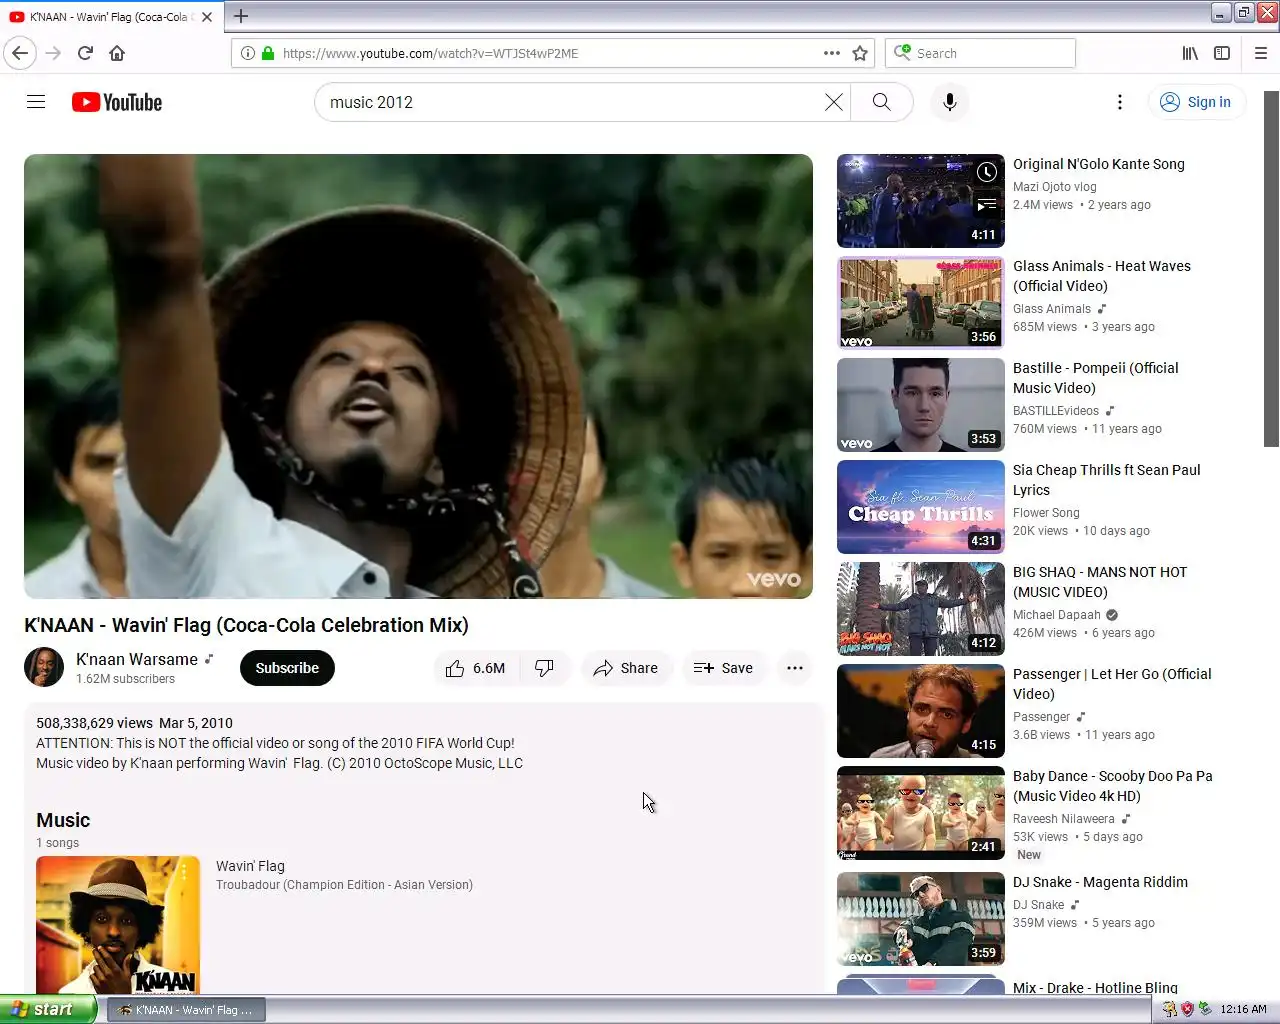The width and height of the screenshot is (1280, 1024).
Task: Open the Firefox Library icon
Action: (1190, 53)
